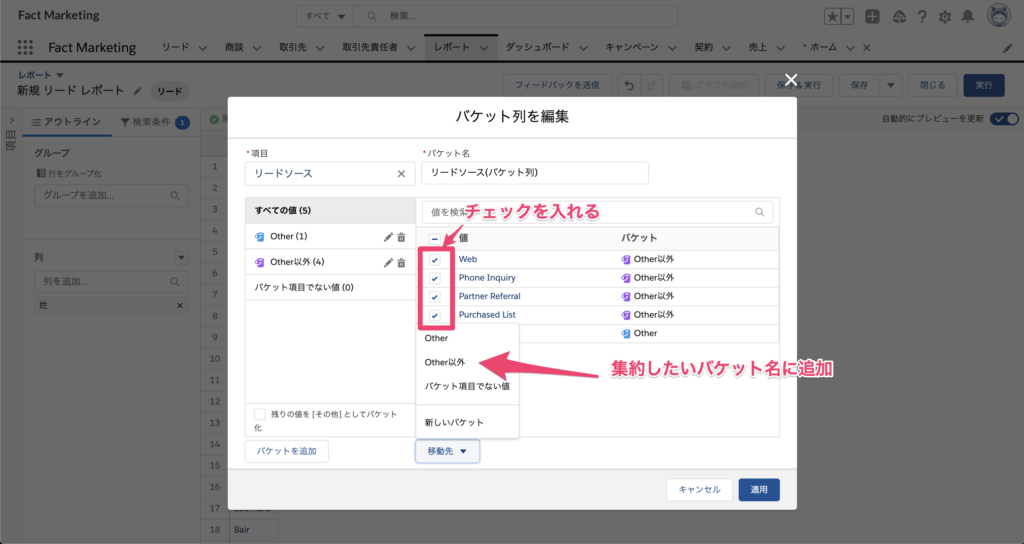Open the notifications bell icon

pyautogui.click(x=968, y=17)
